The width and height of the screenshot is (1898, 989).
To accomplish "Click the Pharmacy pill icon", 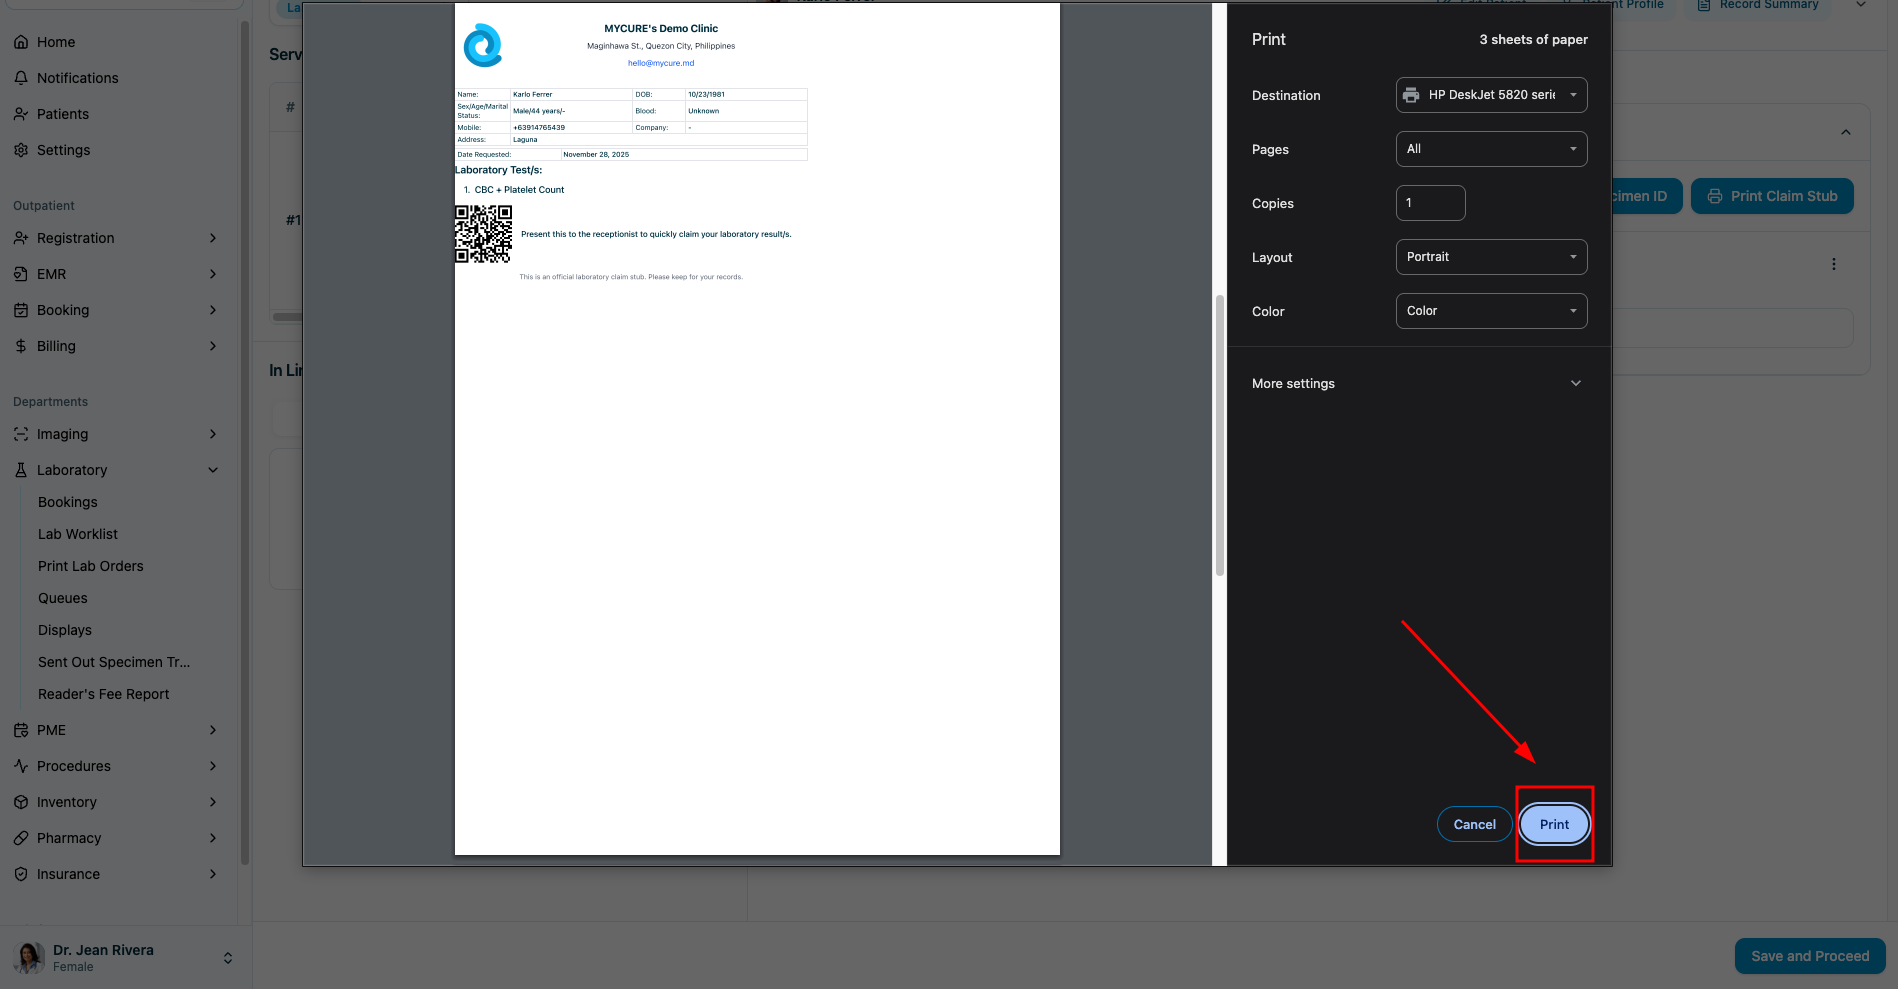I will (x=21, y=838).
